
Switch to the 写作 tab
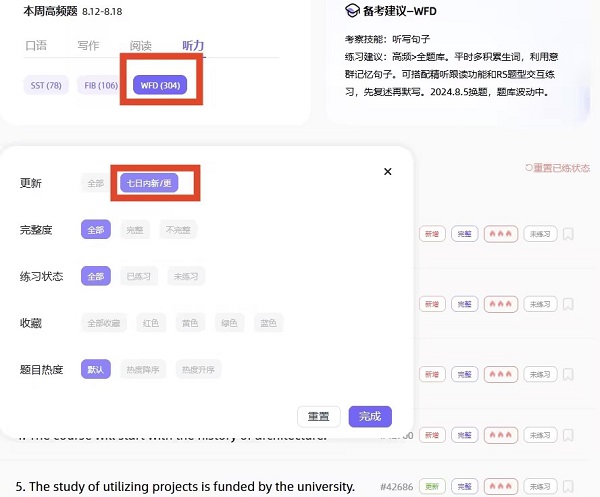pyautogui.click(x=88, y=46)
